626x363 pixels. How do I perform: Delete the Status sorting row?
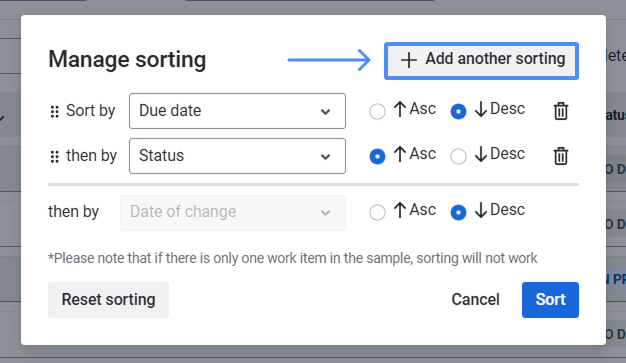tap(561, 156)
